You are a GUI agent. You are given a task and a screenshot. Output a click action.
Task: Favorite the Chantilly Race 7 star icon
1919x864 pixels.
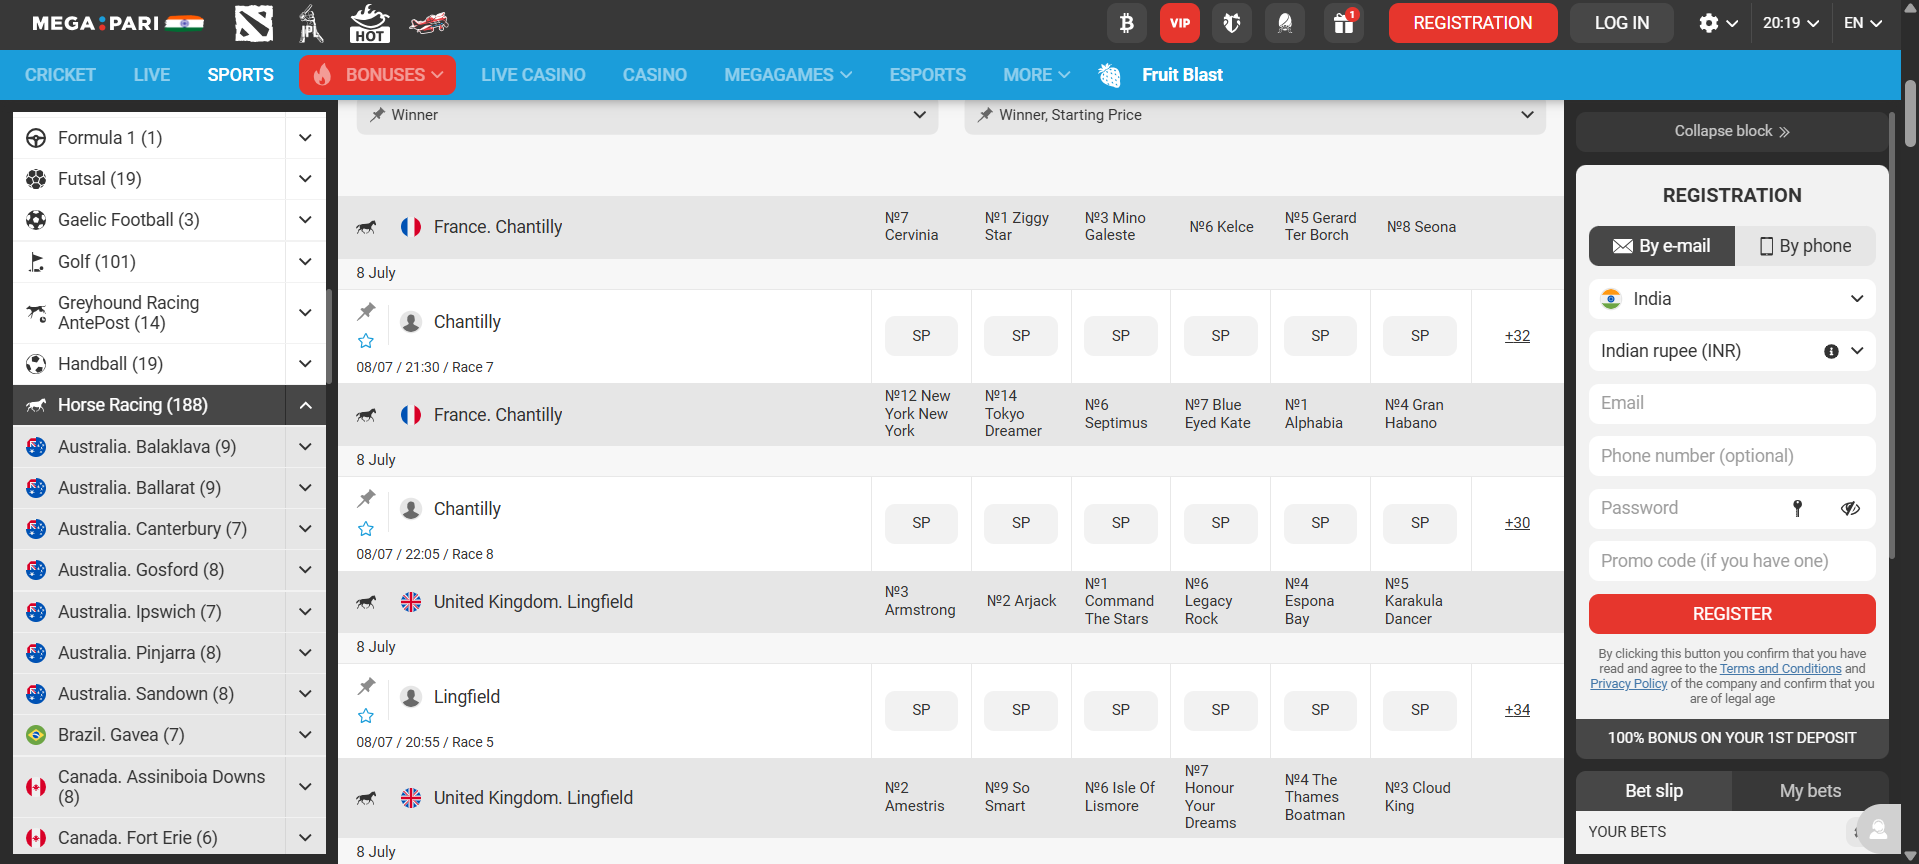coord(366,341)
